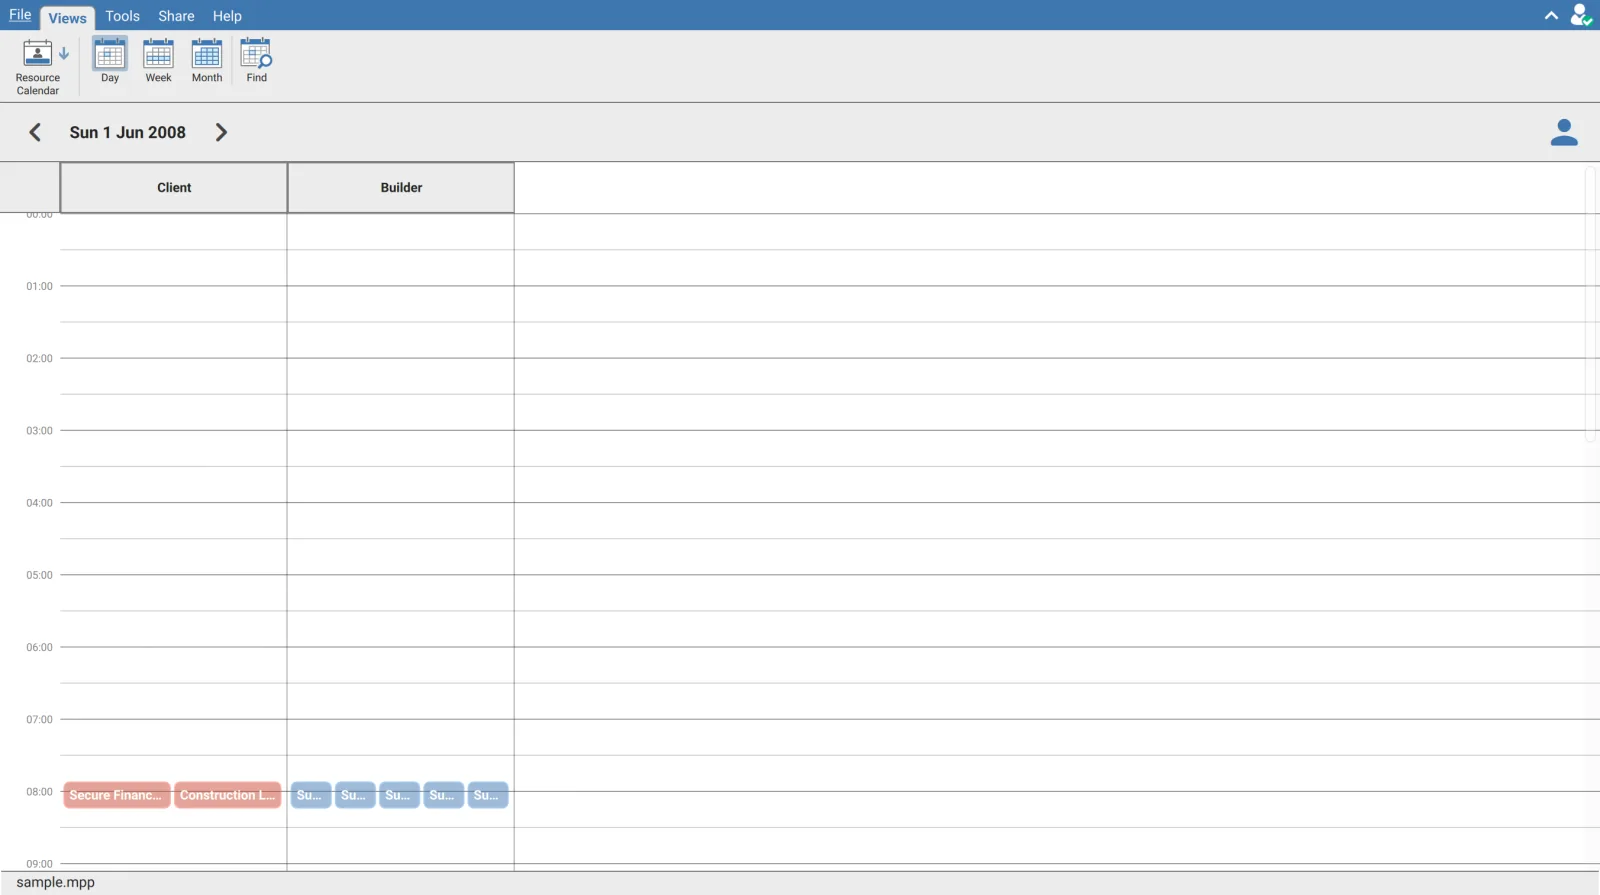Expand the Resource Calendar dropdown arrow
1600x895 pixels.
click(x=64, y=53)
